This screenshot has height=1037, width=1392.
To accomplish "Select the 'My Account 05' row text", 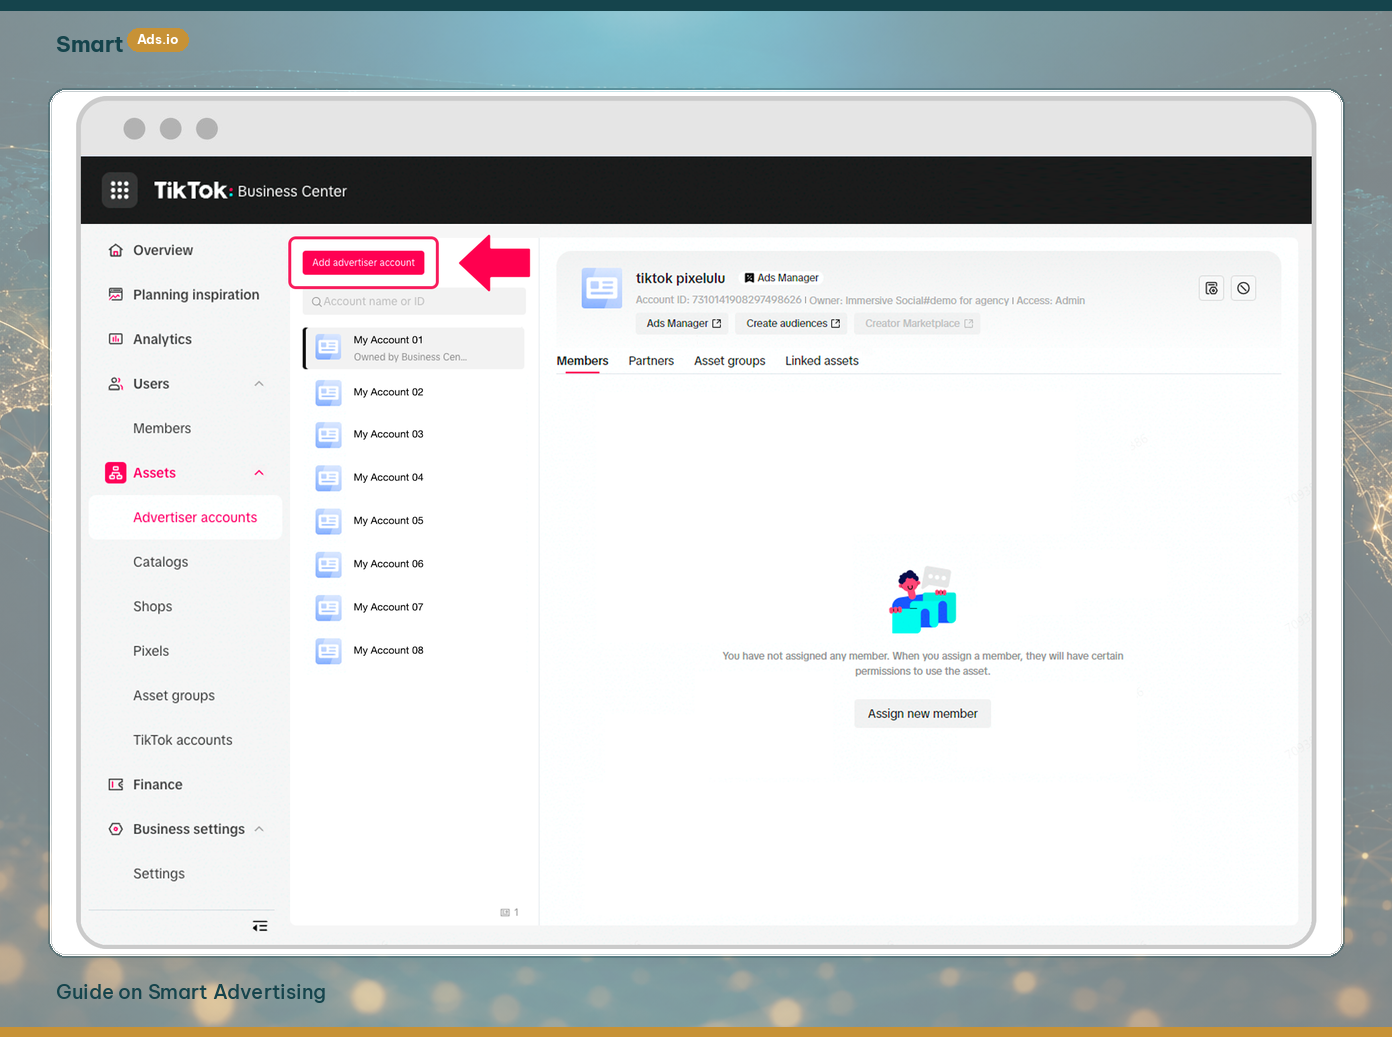I will (x=389, y=521).
